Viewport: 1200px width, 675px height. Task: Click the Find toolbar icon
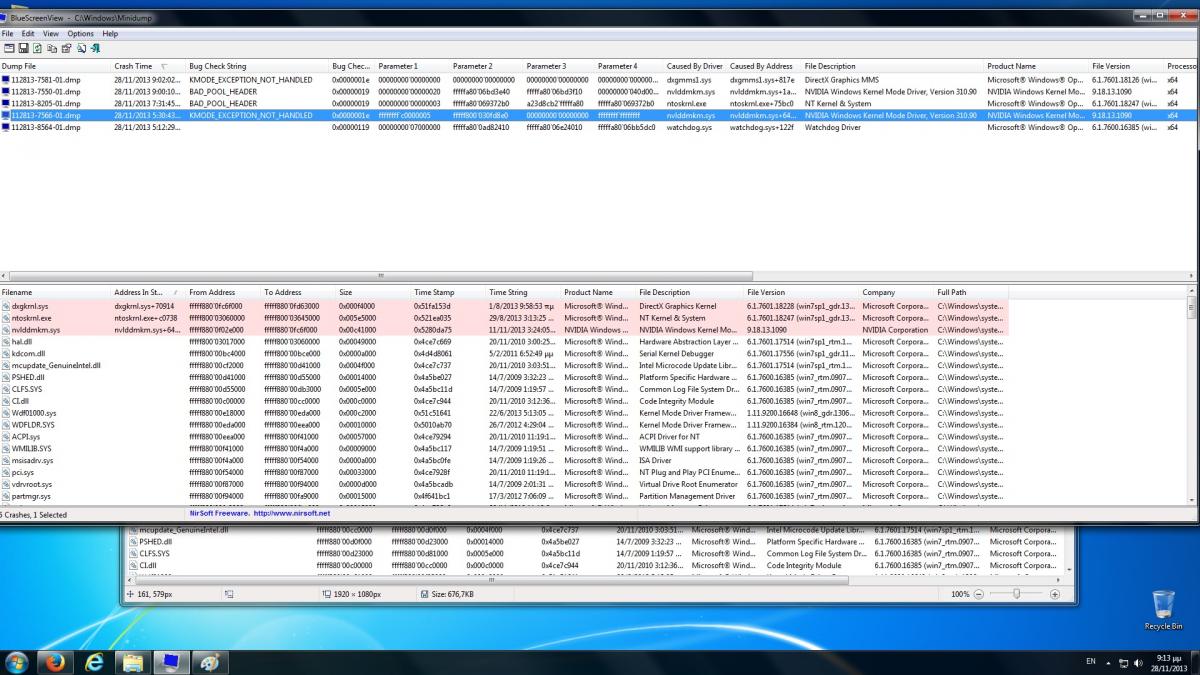click(x=81, y=48)
